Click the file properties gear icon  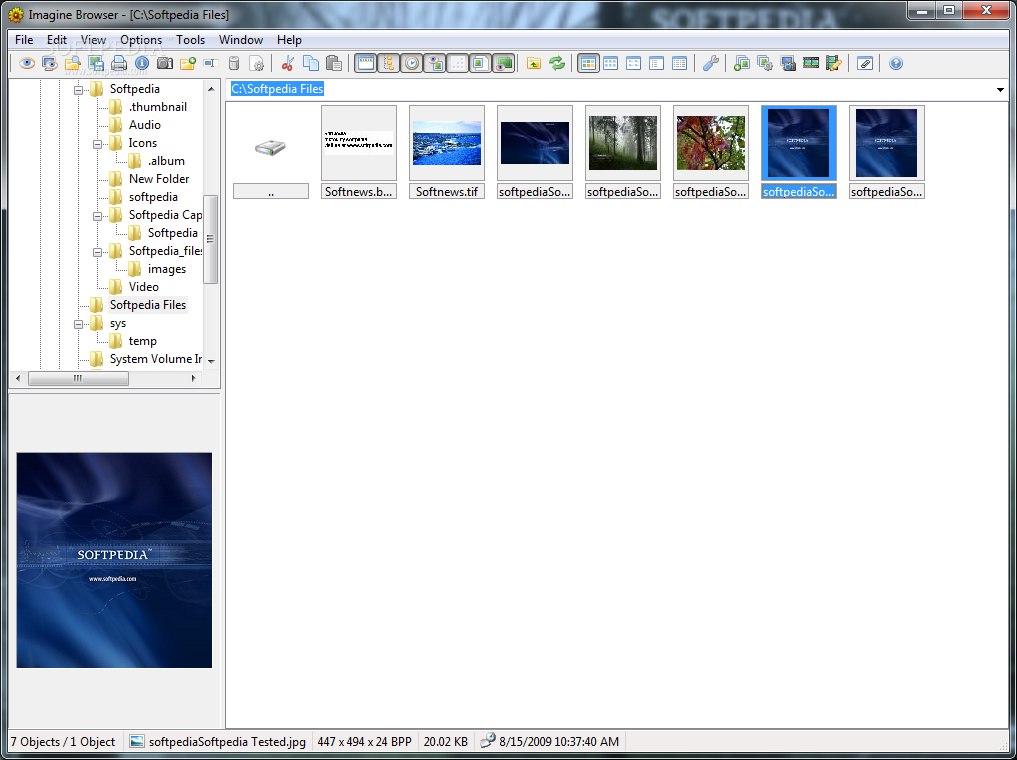click(257, 64)
